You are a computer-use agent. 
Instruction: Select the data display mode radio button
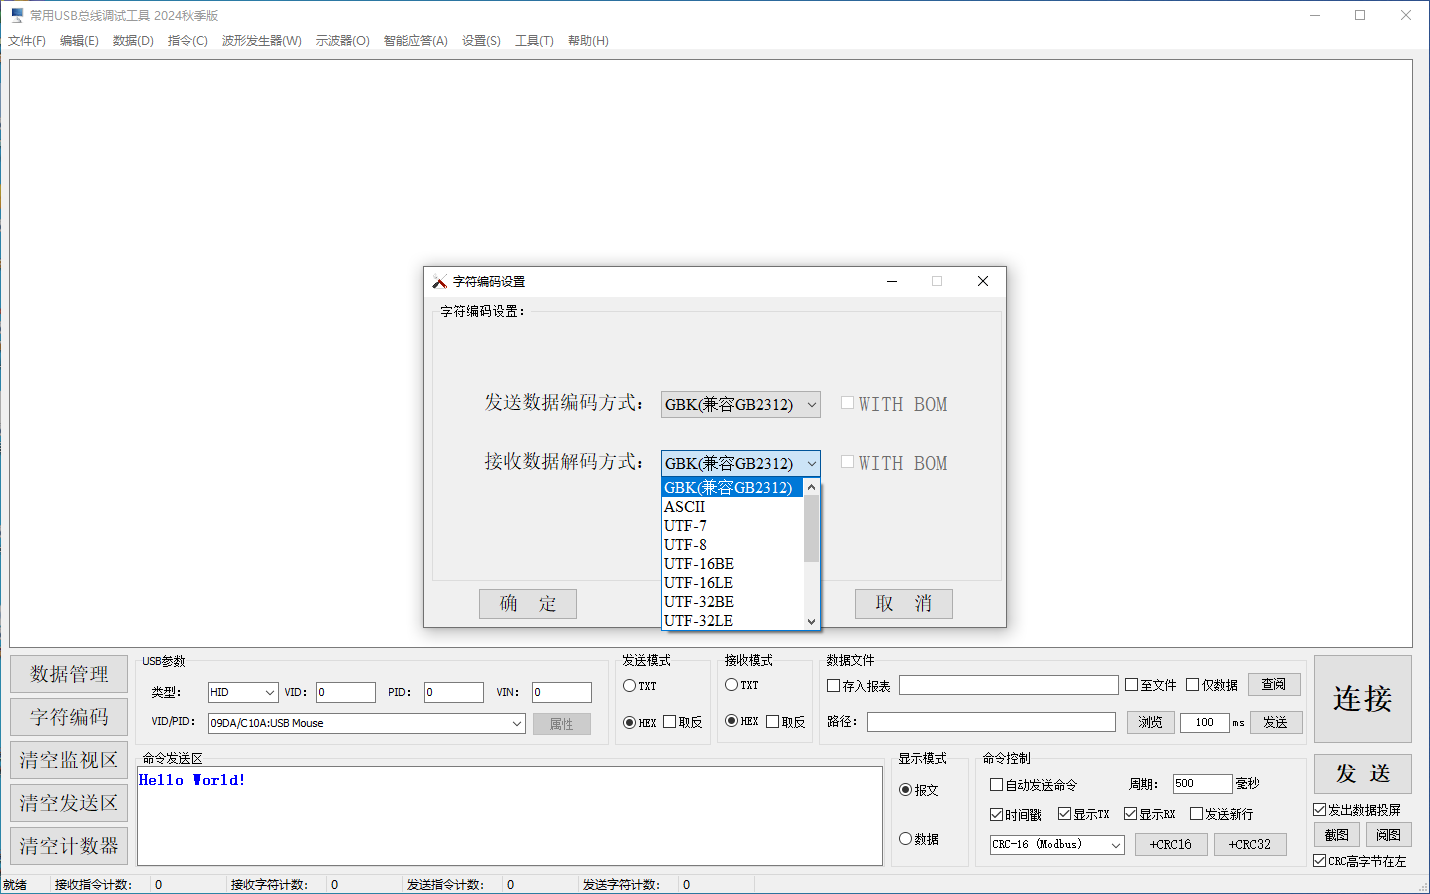pos(905,839)
